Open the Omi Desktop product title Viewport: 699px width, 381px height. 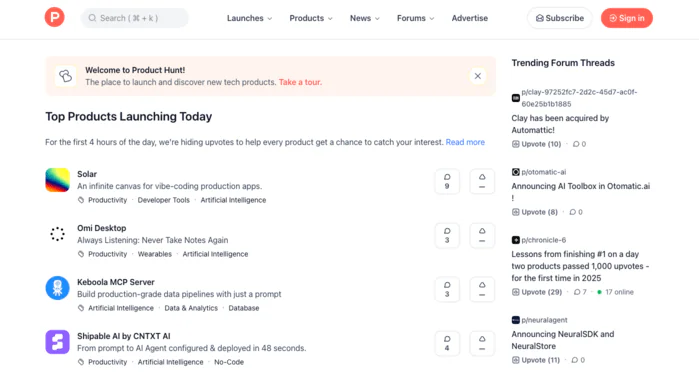point(102,228)
